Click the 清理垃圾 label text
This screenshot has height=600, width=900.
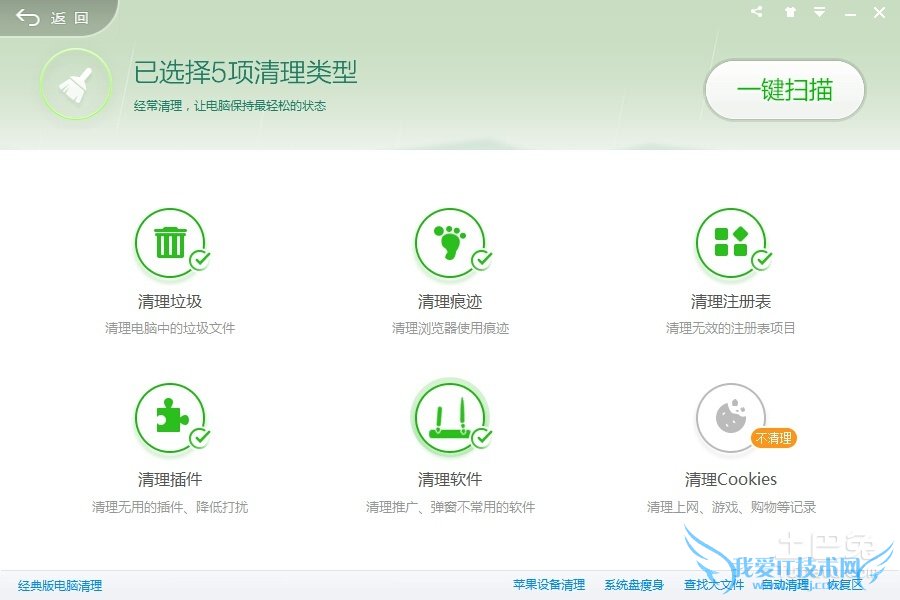[x=170, y=301]
